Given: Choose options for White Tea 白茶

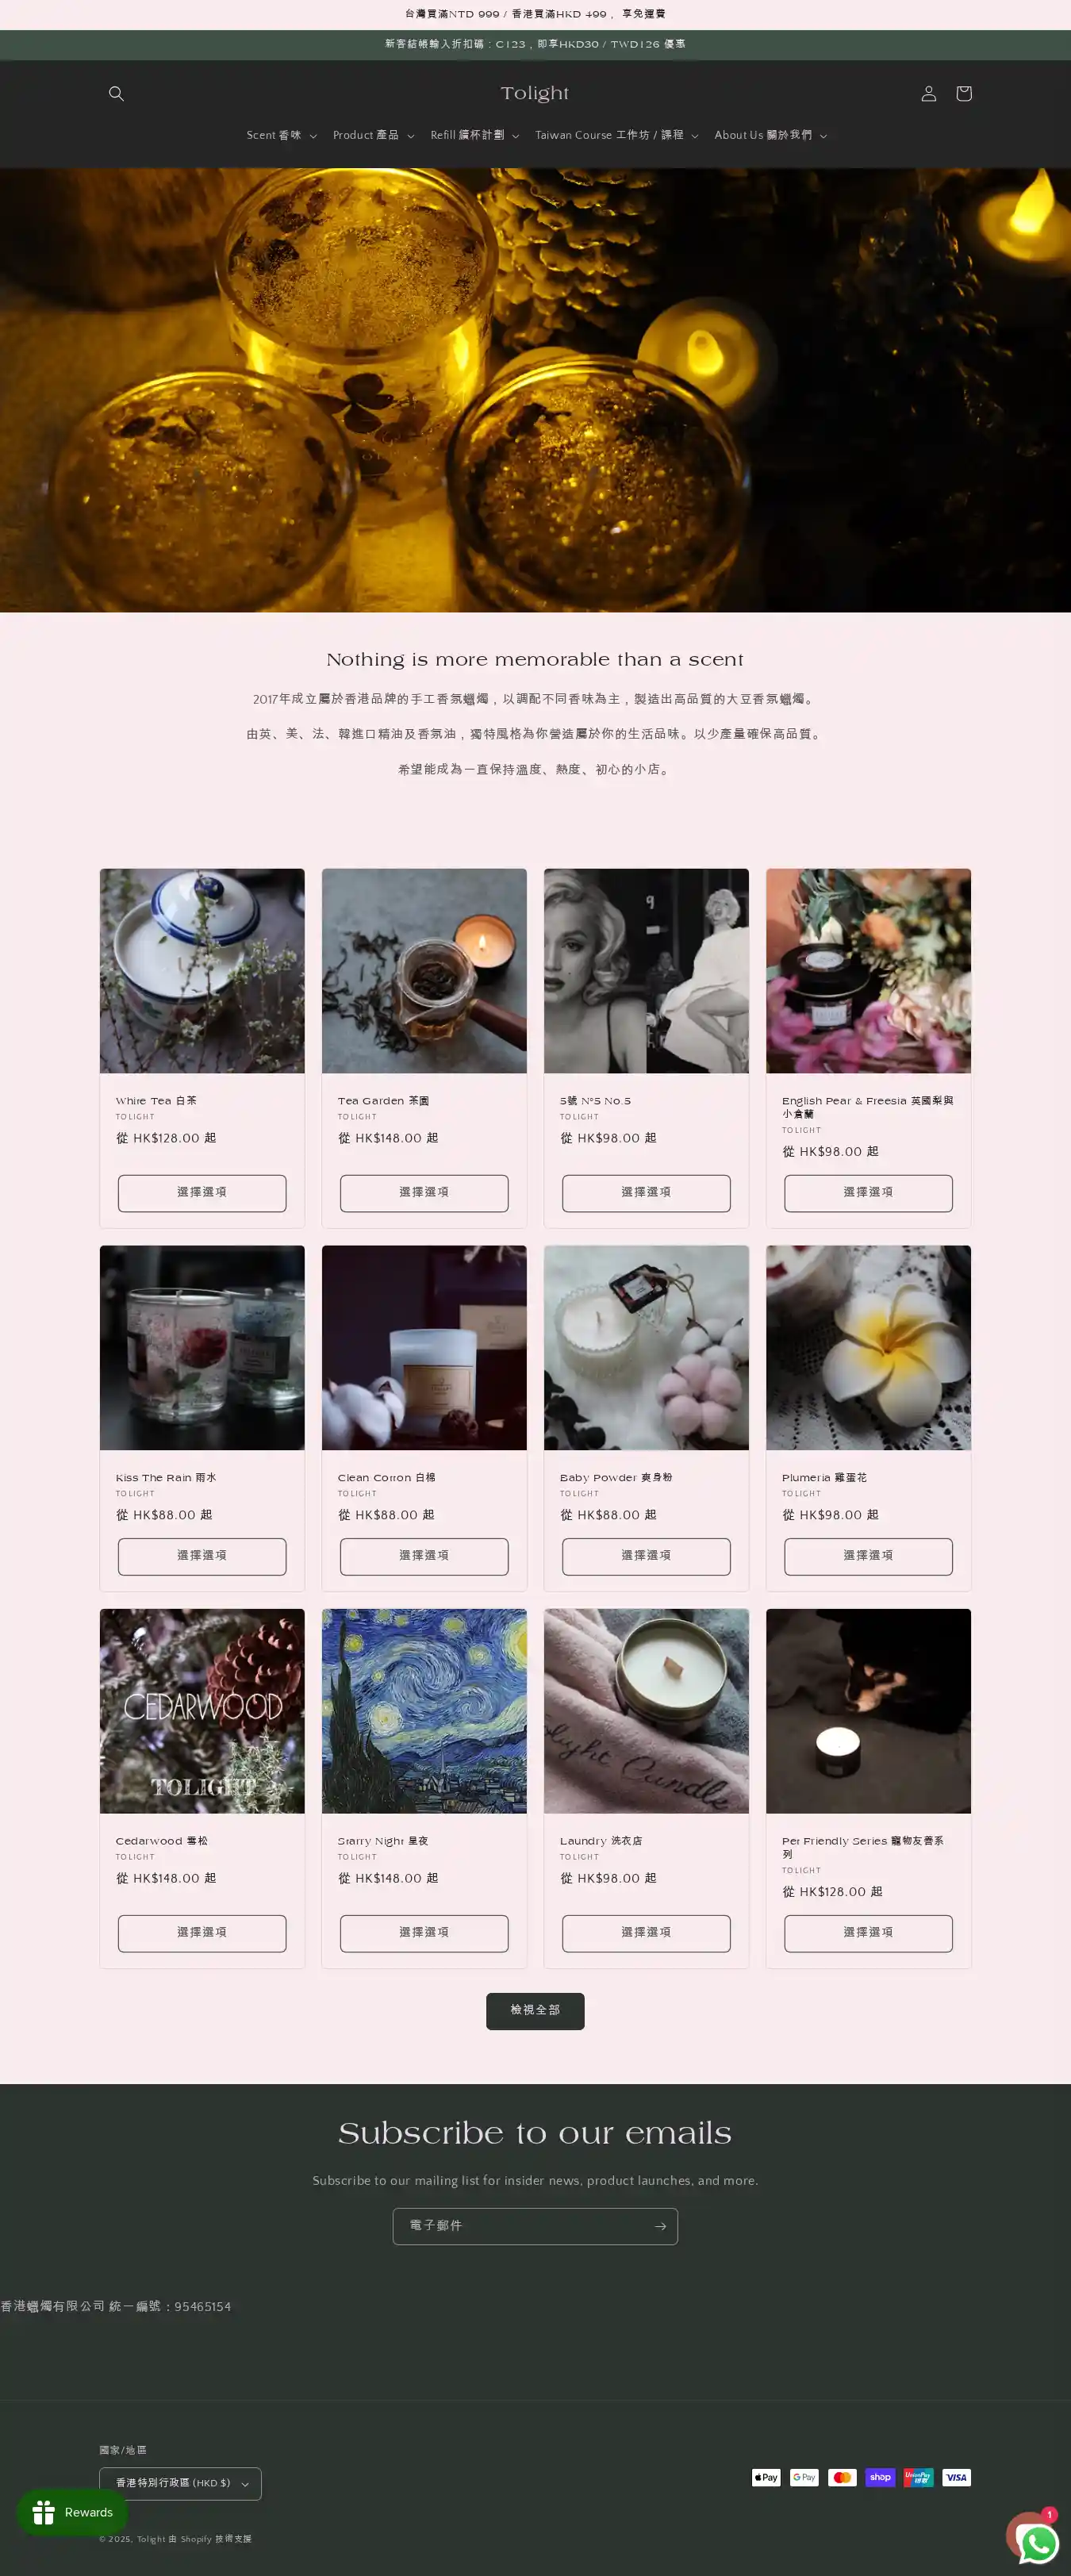Looking at the screenshot, I should point(202,1192).
